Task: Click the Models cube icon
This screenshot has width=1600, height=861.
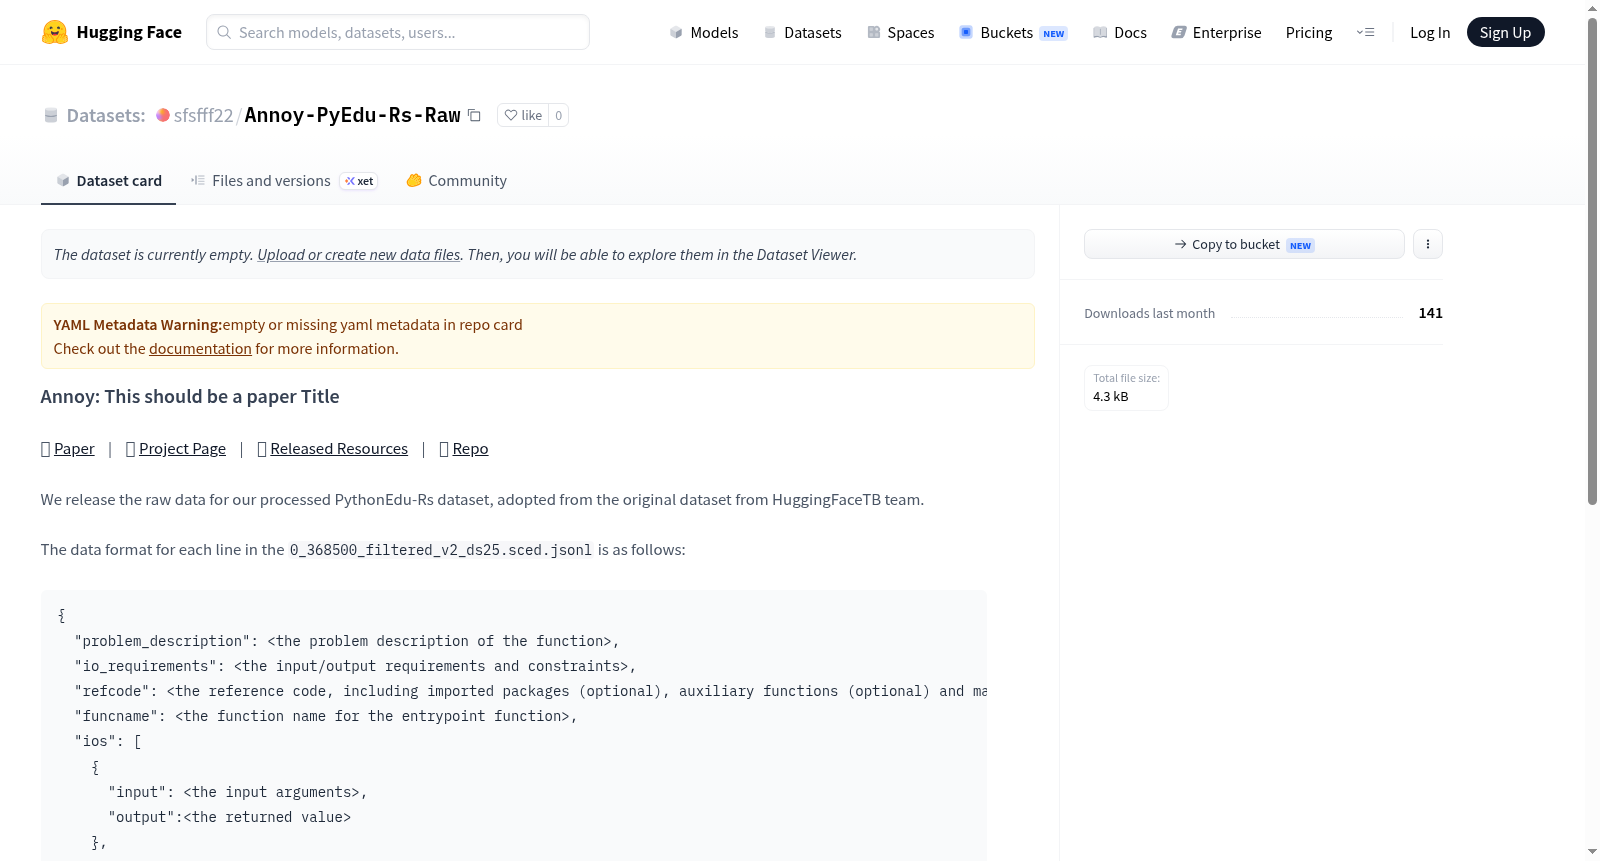Action: click(676, 32)
